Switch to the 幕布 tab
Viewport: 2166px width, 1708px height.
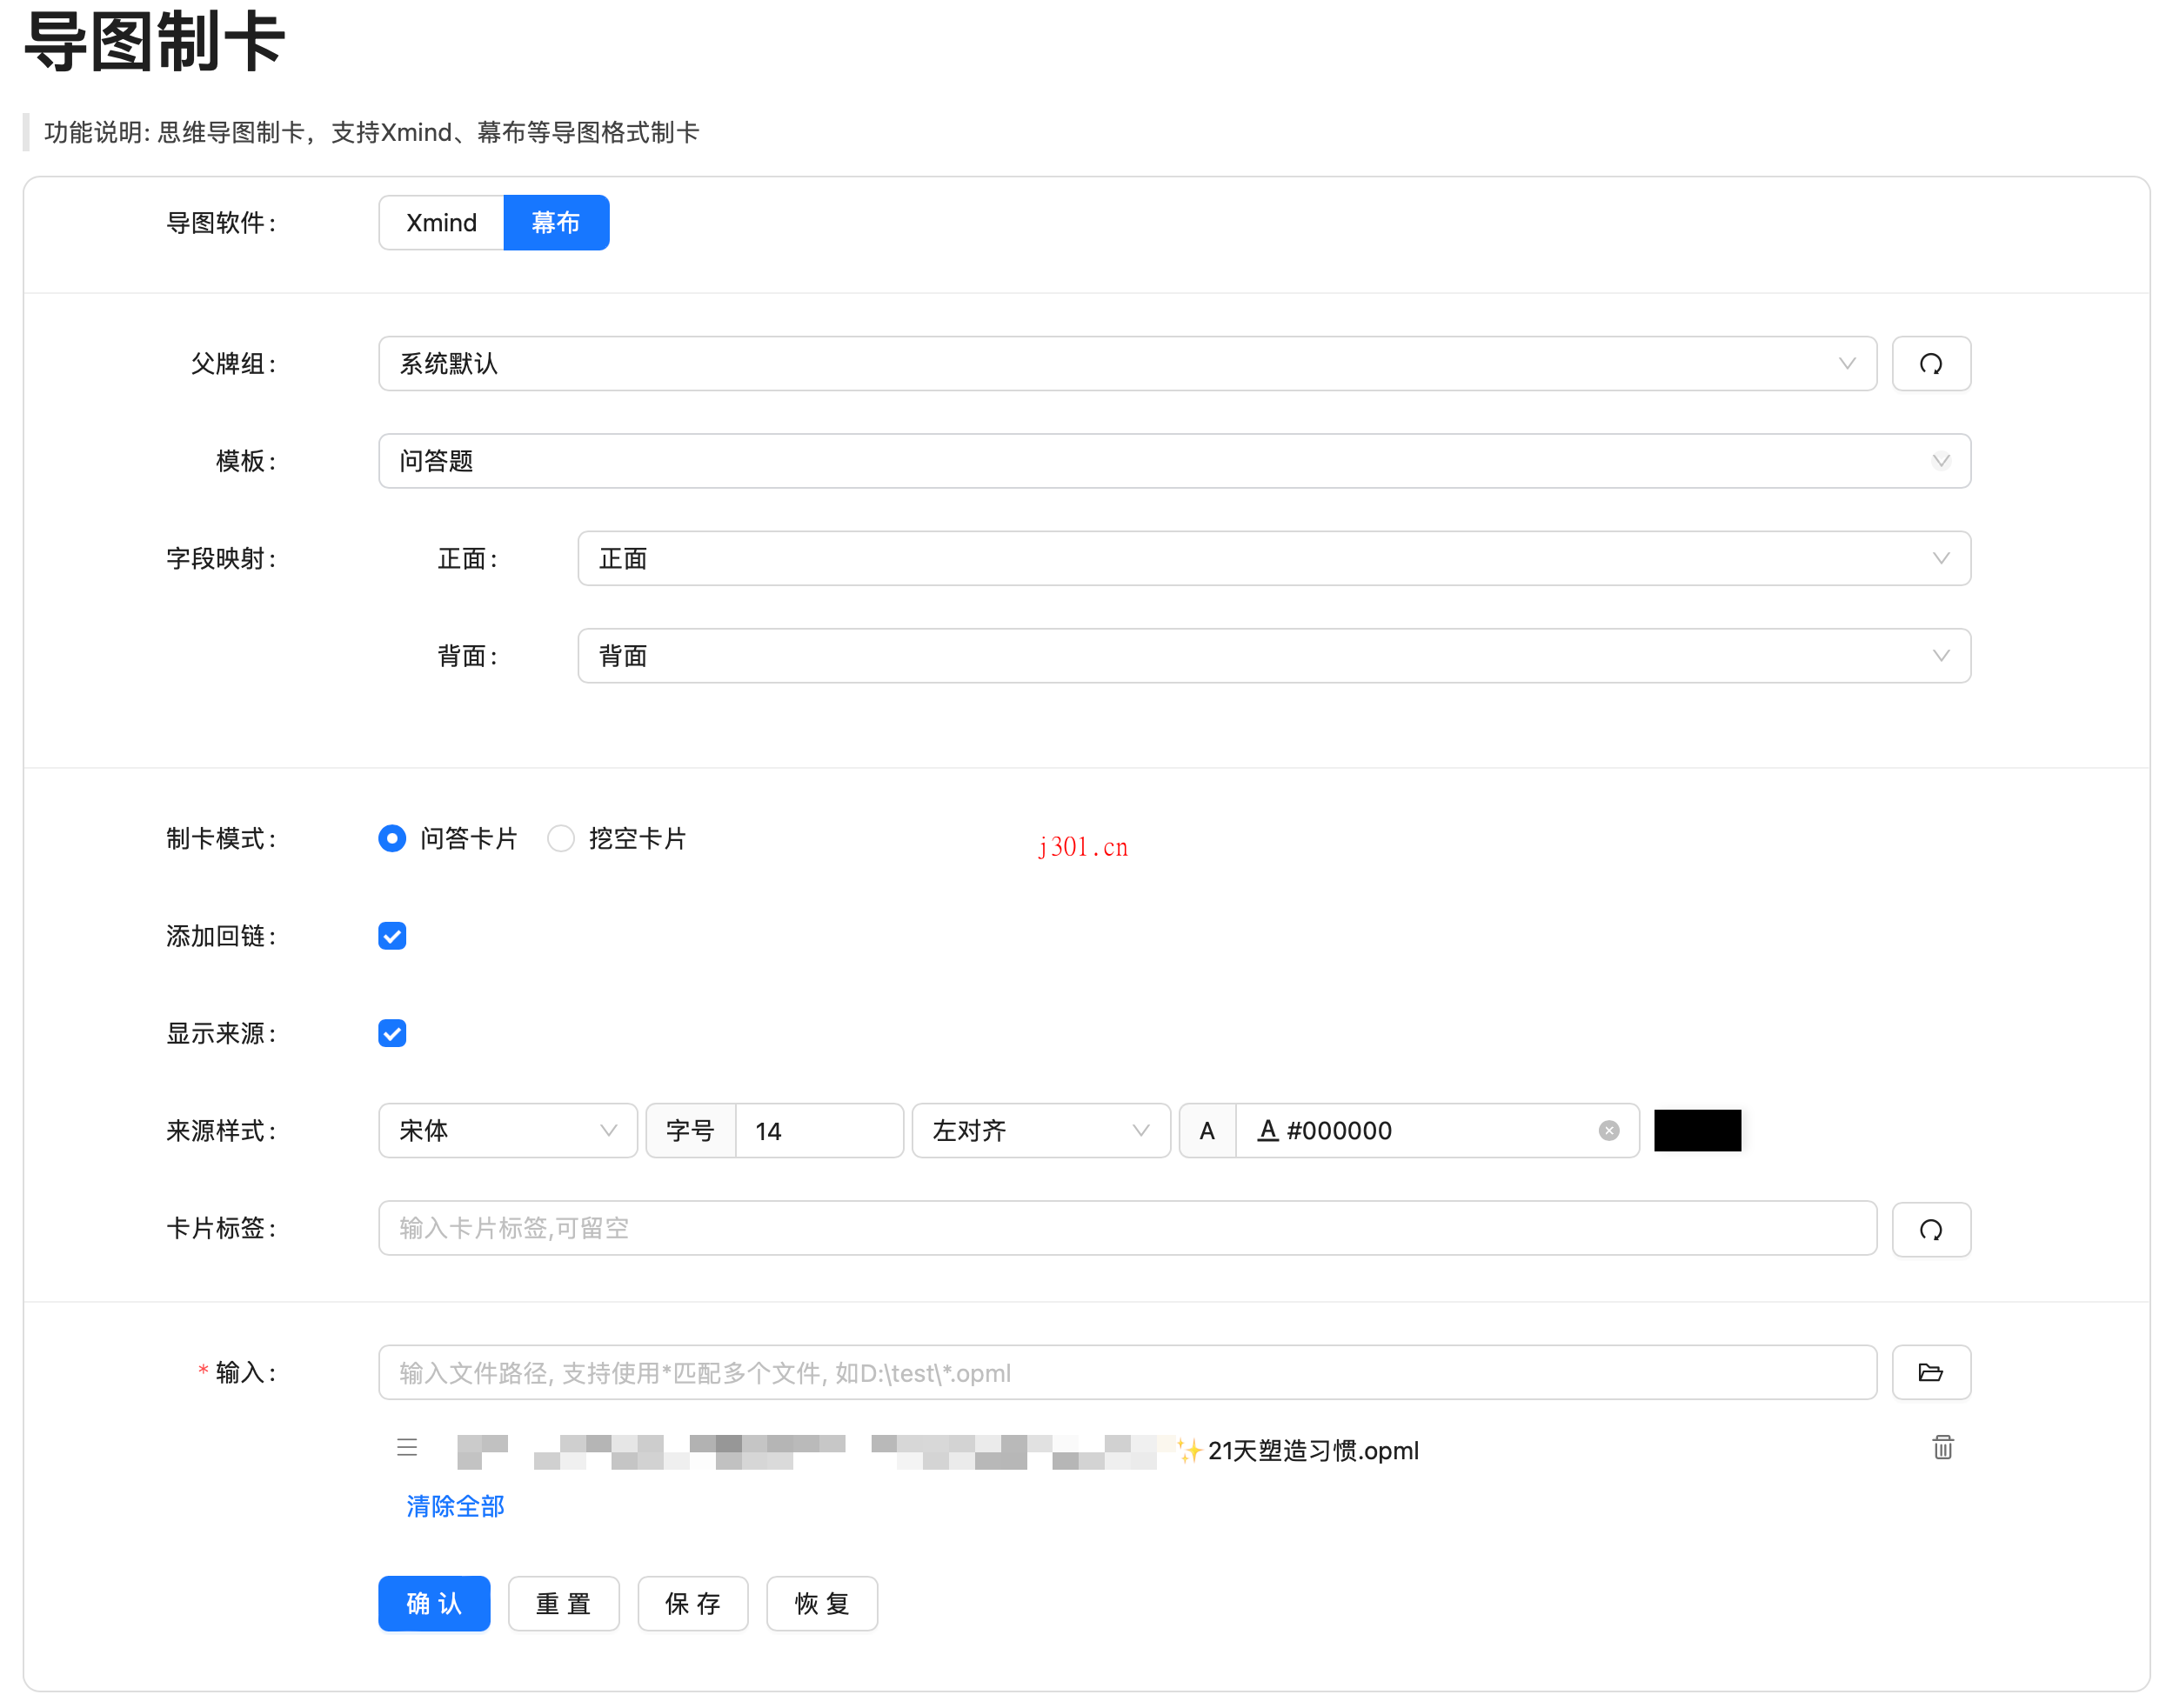pos(556,222)
